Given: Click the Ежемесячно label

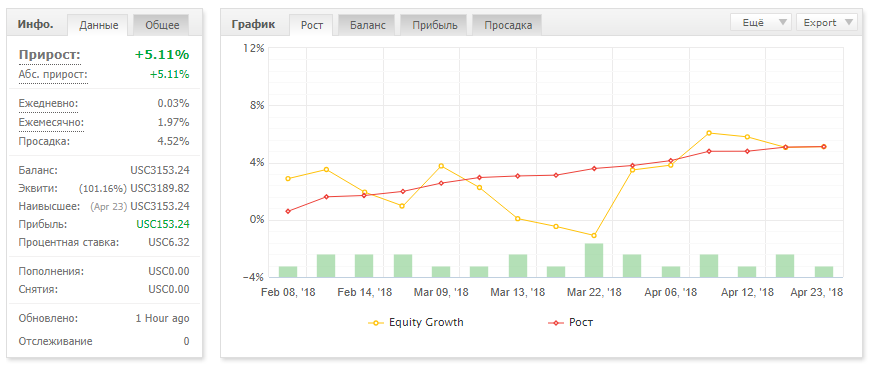Looking at the screenshot, I should pos(51,122).
